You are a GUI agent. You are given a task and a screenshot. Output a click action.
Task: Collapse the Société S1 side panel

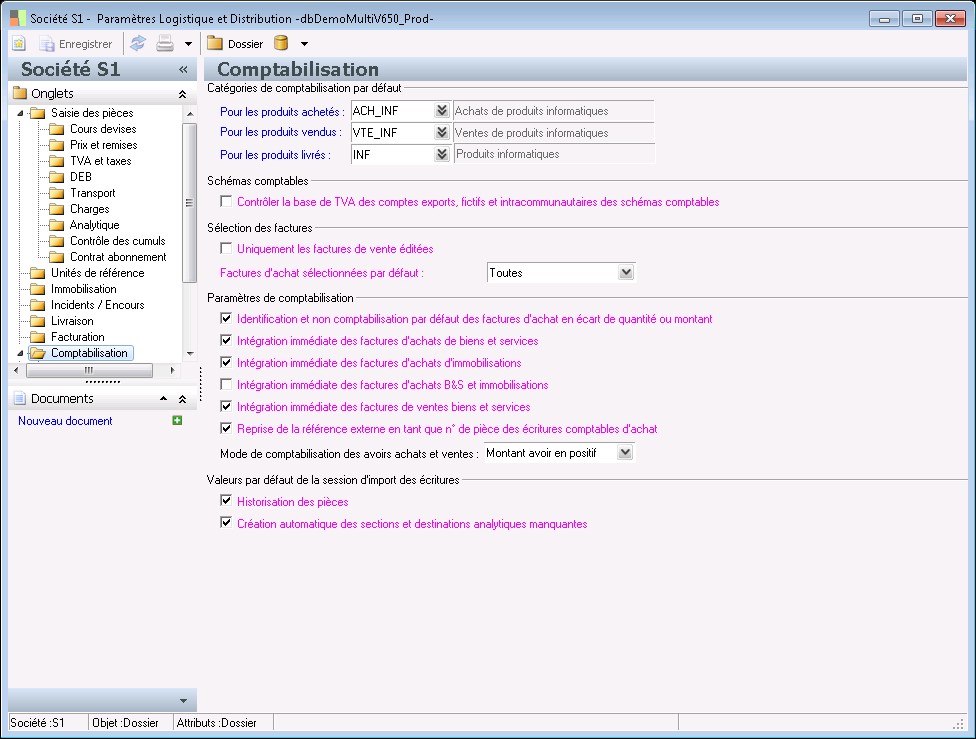[x=183, y=70]
